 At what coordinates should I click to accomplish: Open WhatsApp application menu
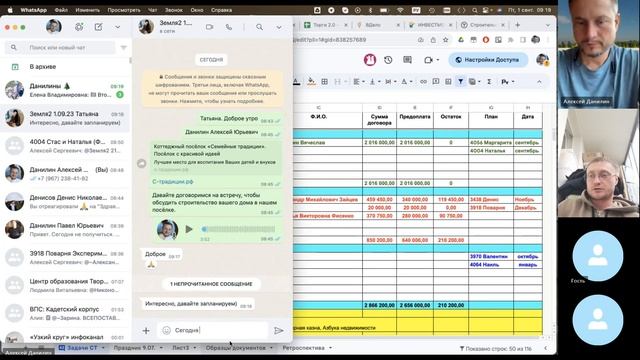33,10
